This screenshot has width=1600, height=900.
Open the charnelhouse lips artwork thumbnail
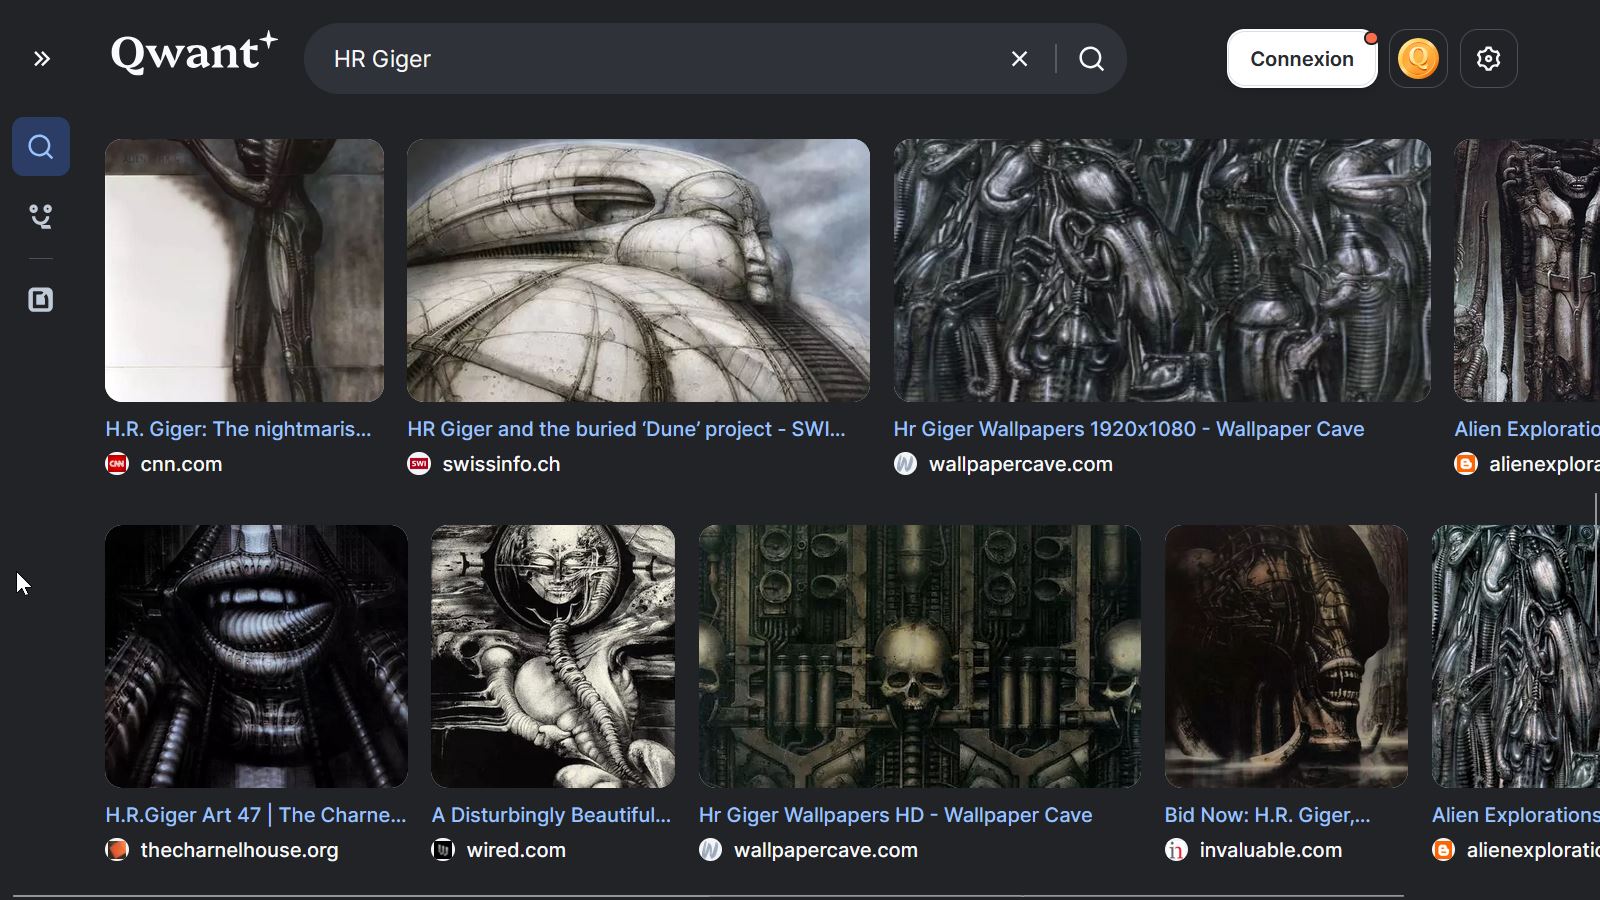[256, 656]
